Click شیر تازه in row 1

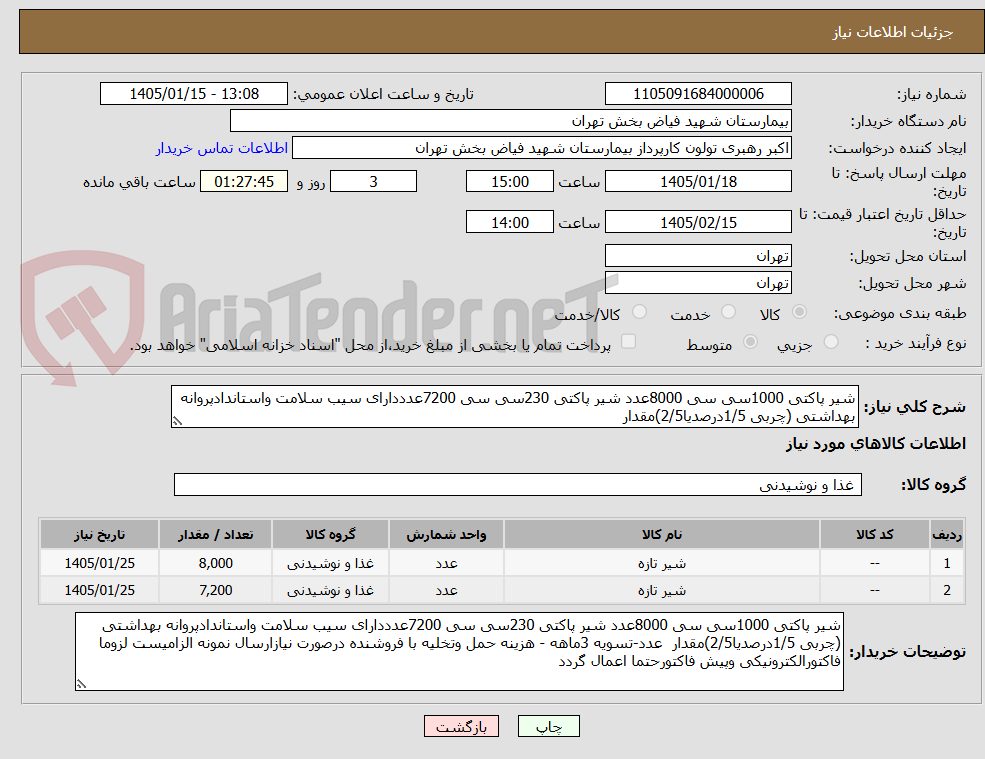tap(661, 563)
